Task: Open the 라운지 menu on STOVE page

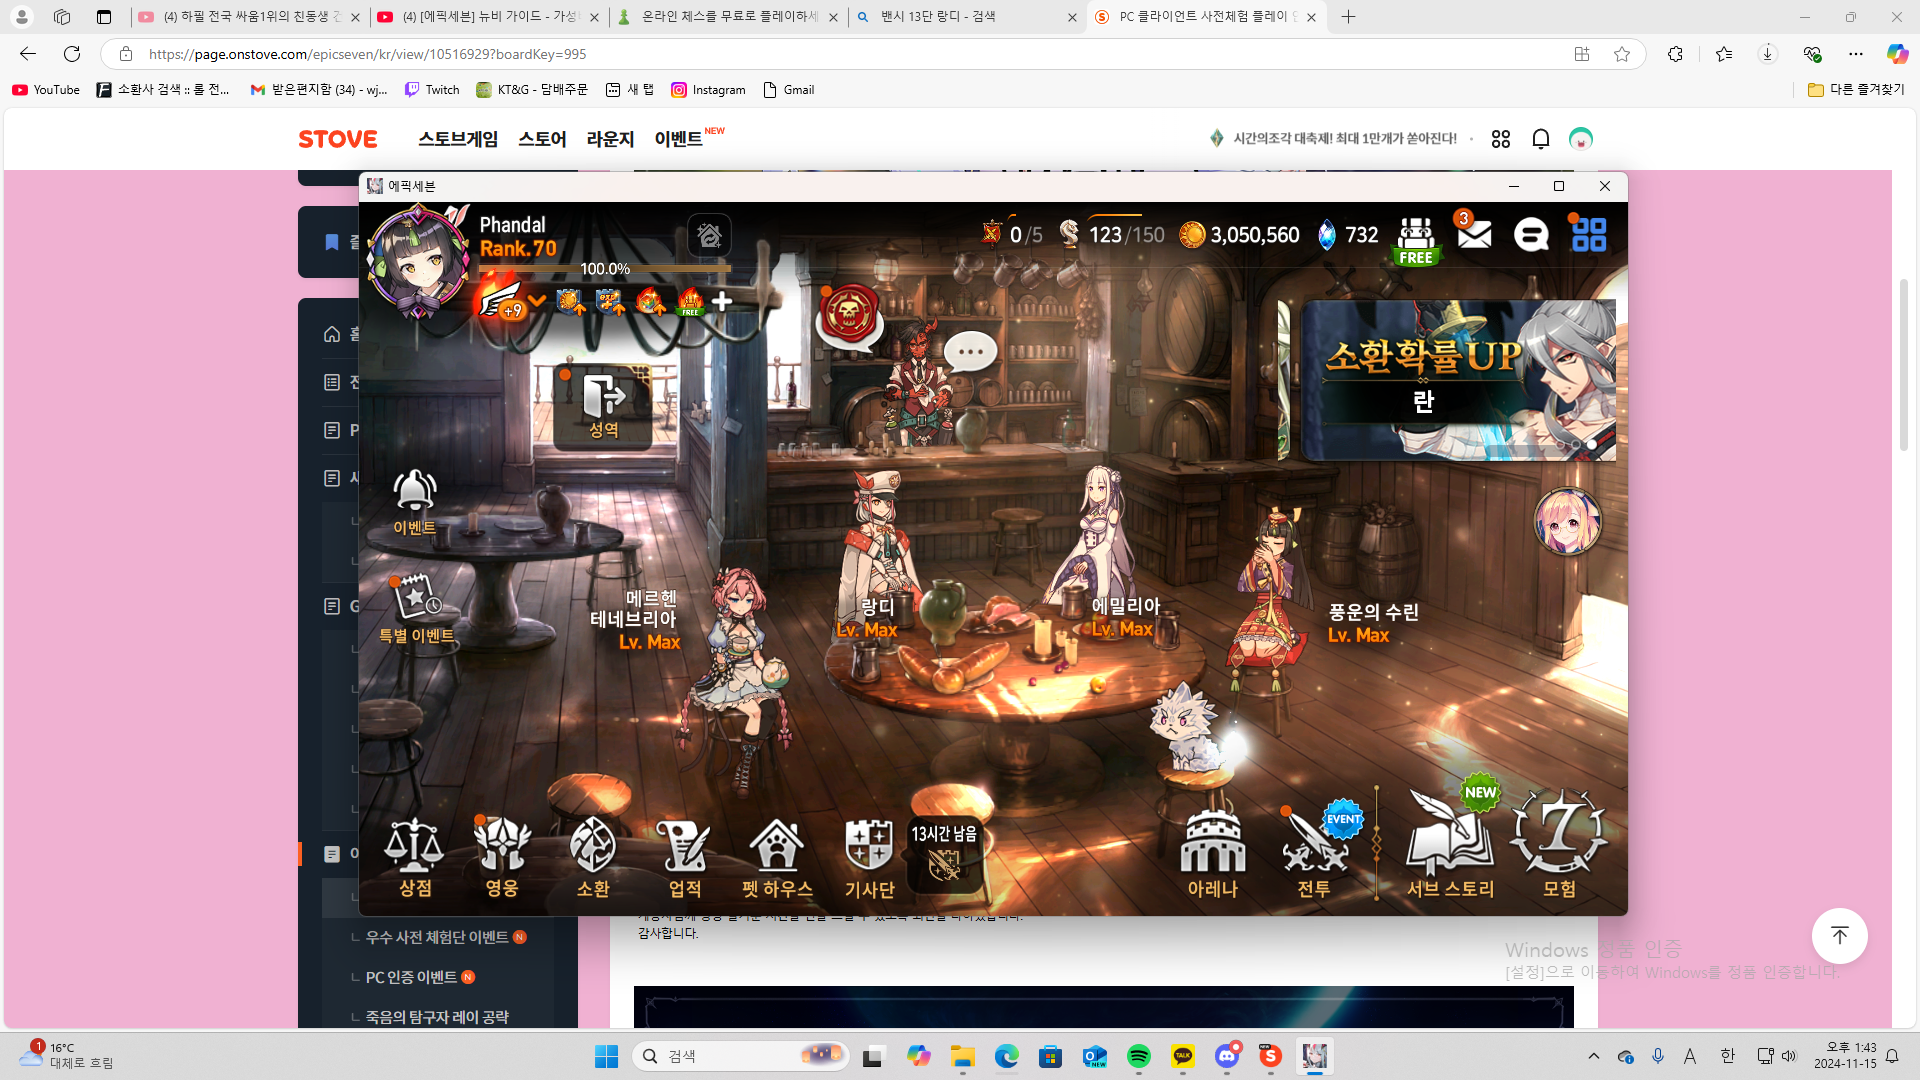Action: pos(610,139)
